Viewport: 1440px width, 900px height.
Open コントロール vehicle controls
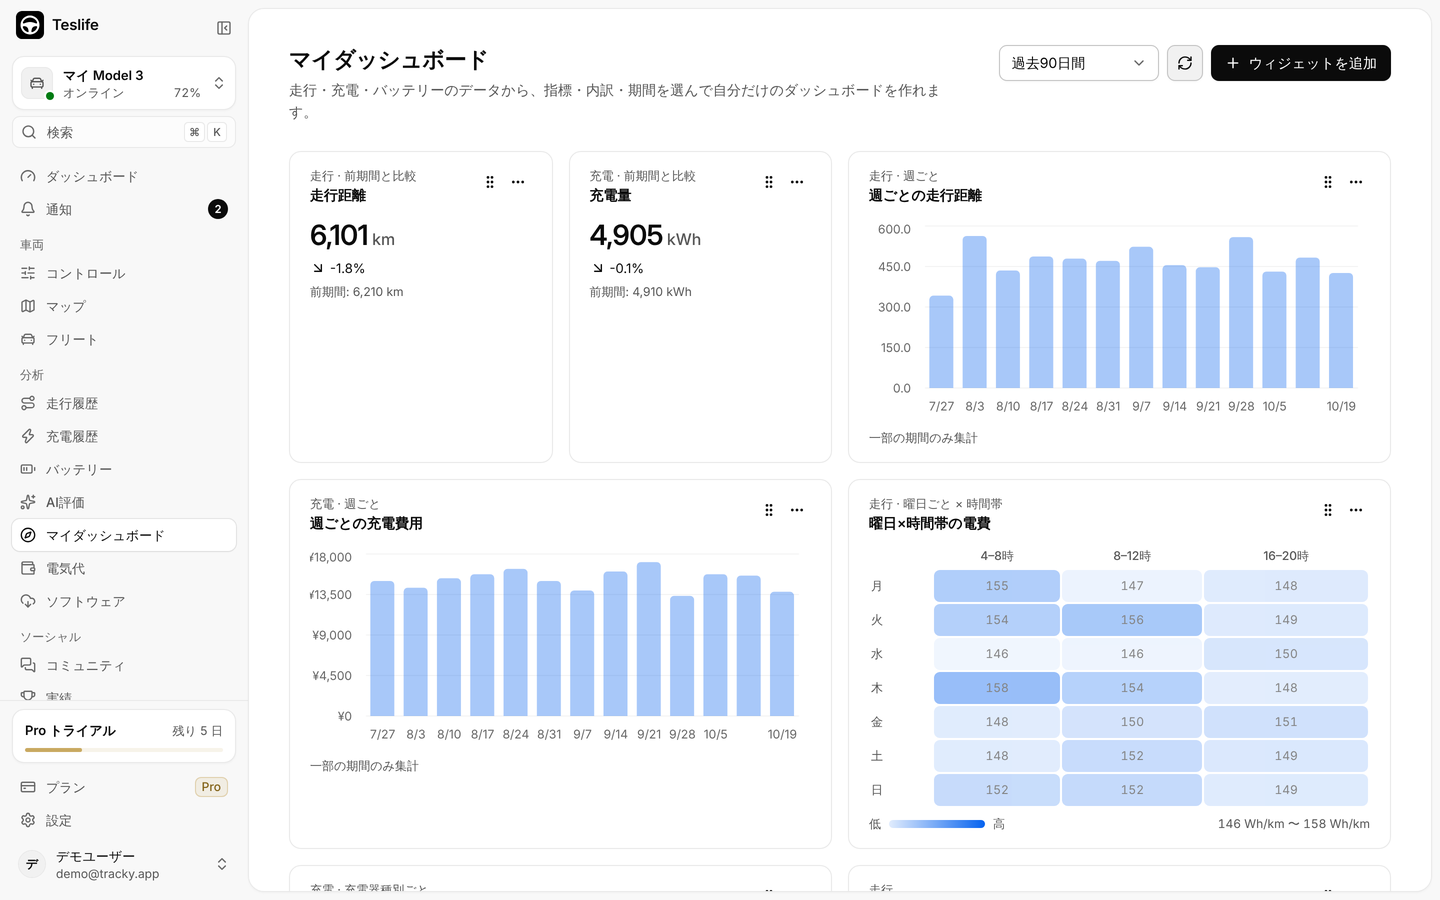124,273
